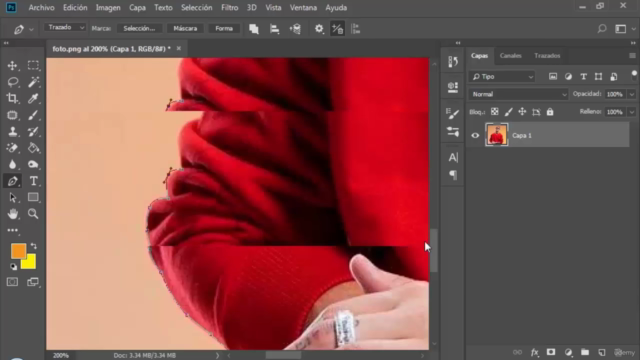Open the Capa menu
This screenshot has height=360, width=640.
click(x=137, y=8)
